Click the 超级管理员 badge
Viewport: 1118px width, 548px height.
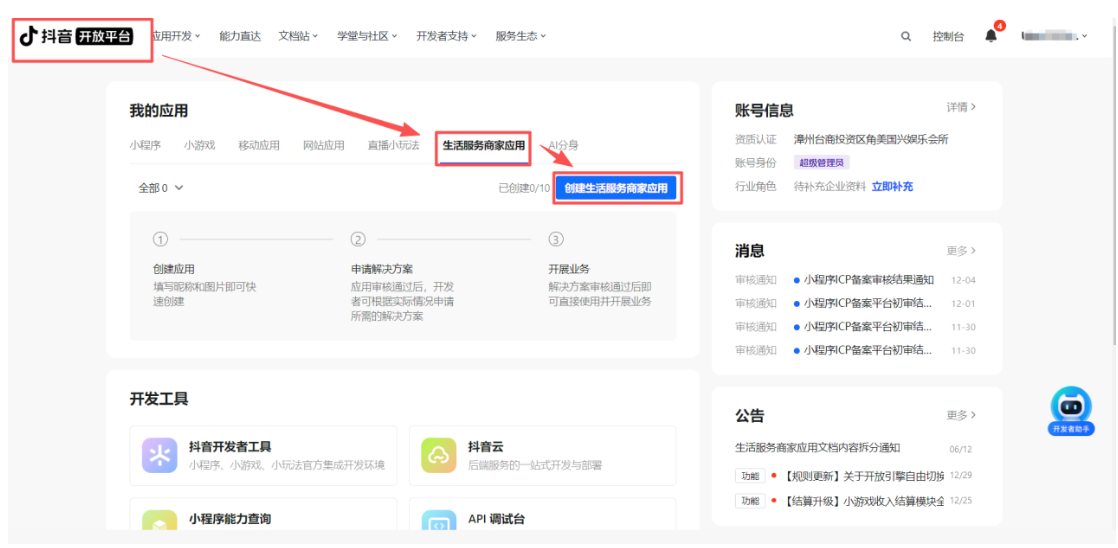[x=821, y=162]
